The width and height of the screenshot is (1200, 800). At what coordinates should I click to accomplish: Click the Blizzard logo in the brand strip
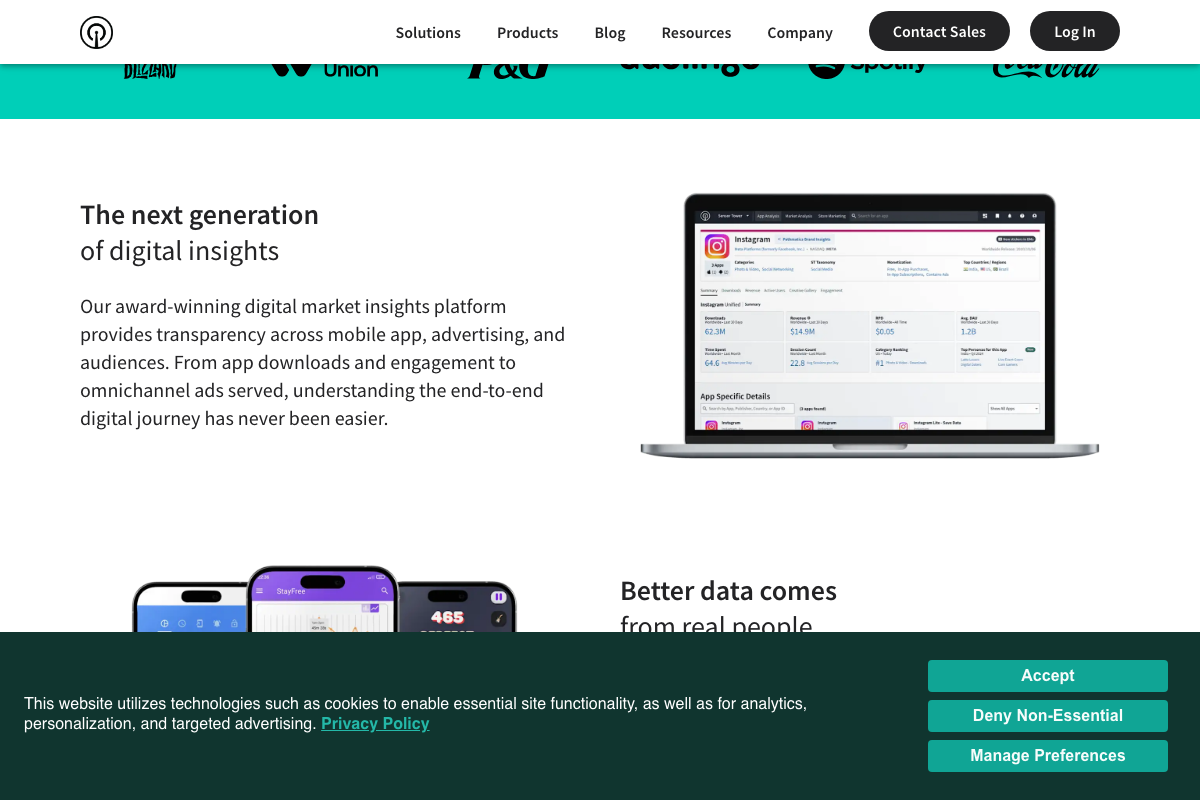(150, 71)
